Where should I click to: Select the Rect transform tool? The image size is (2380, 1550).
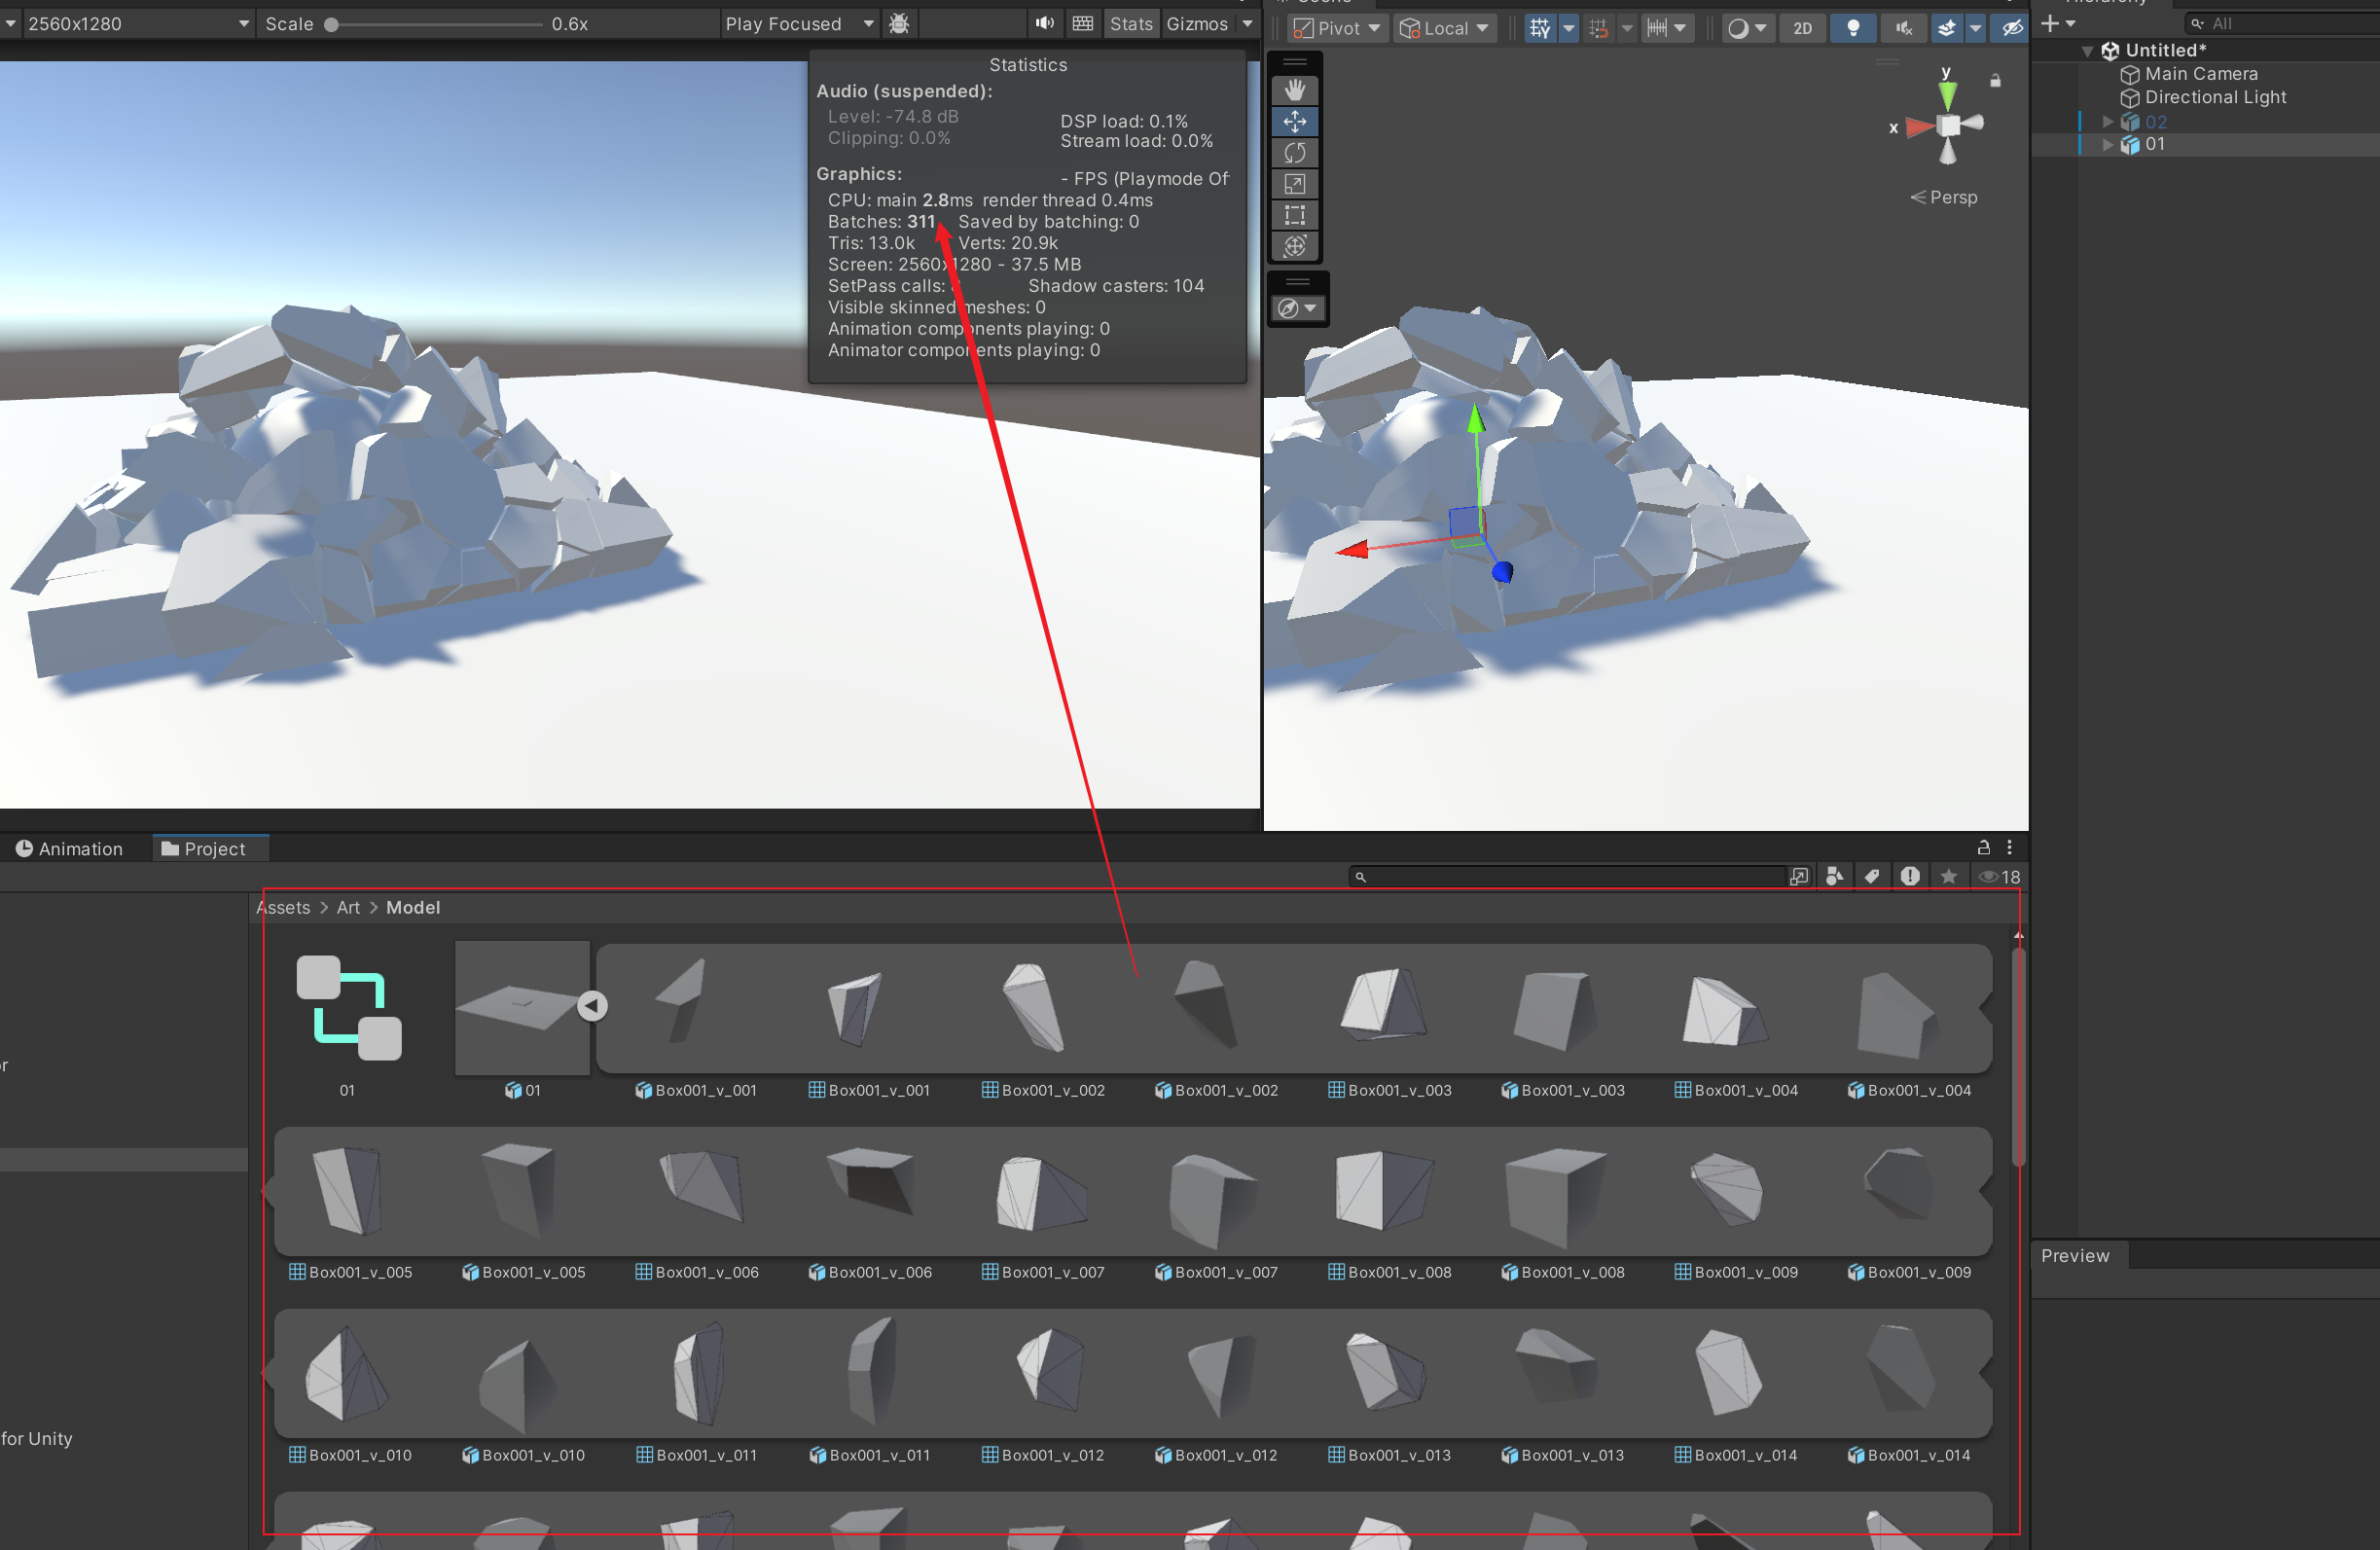click(1294, 215)
